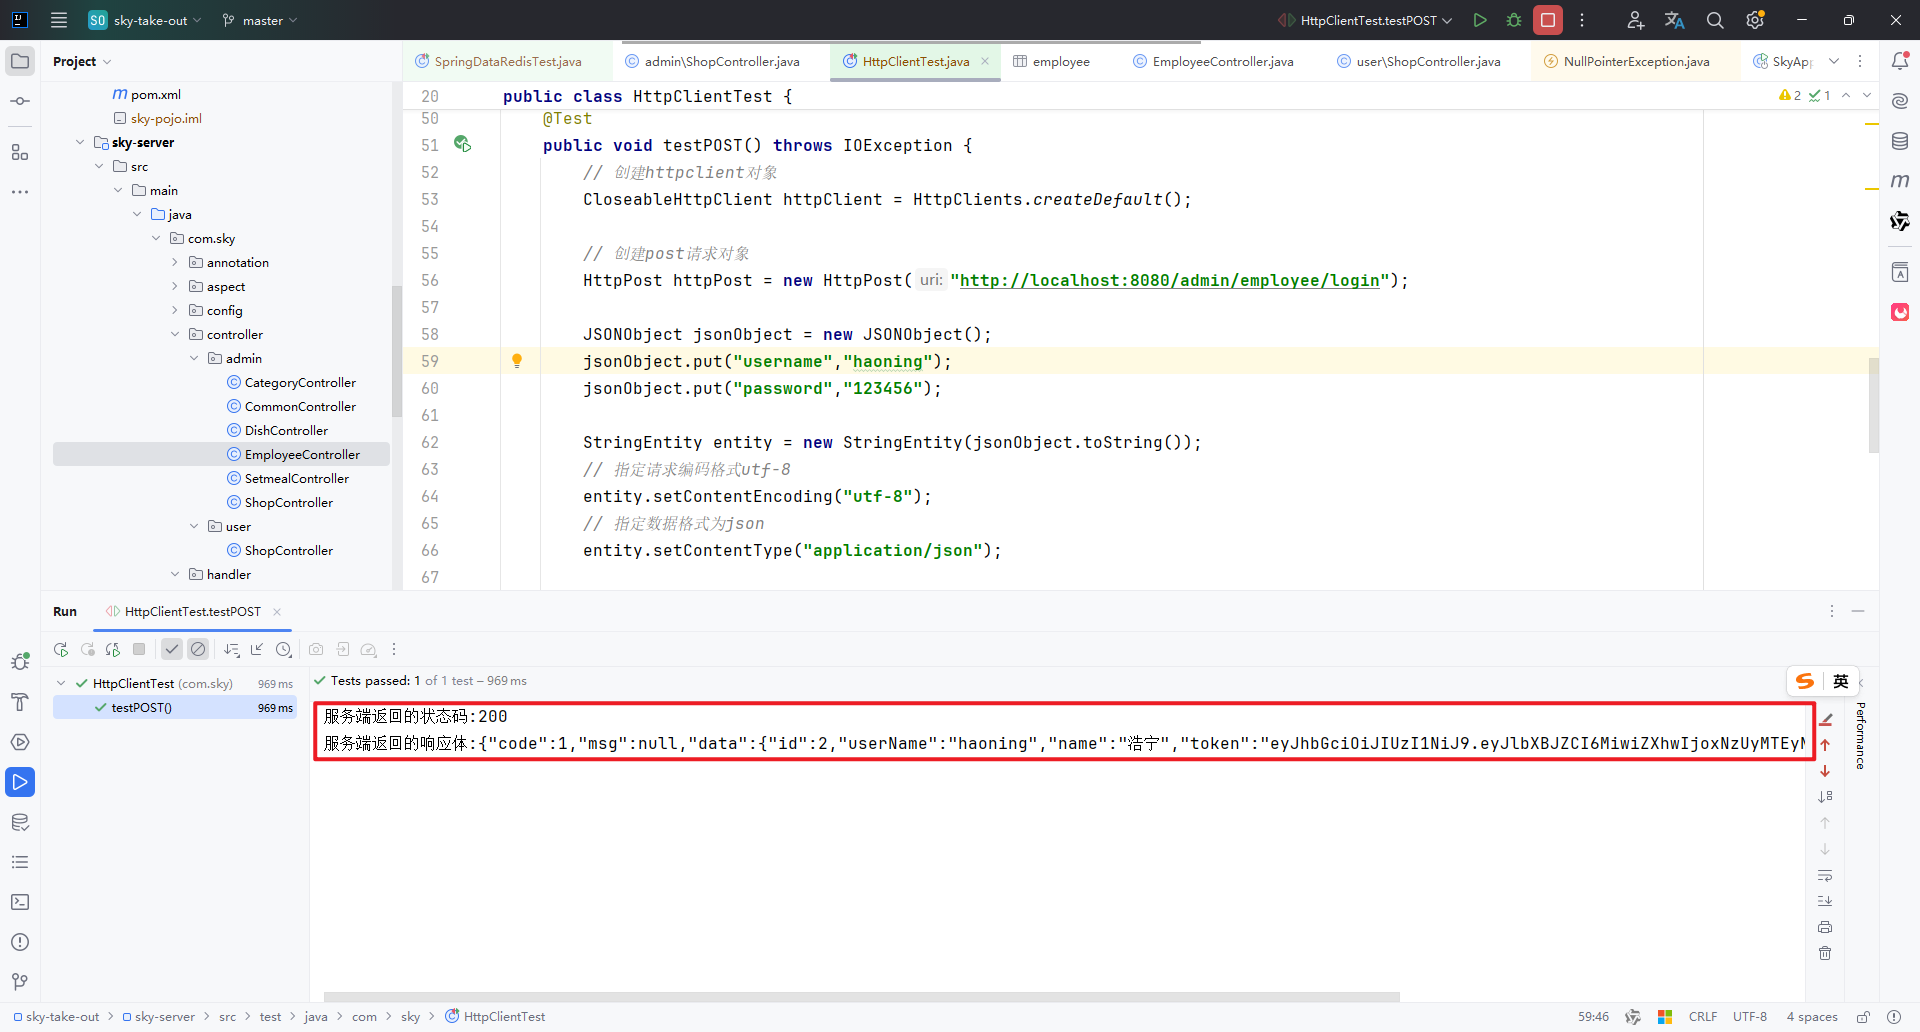Open the Terminal tool window

20,902
